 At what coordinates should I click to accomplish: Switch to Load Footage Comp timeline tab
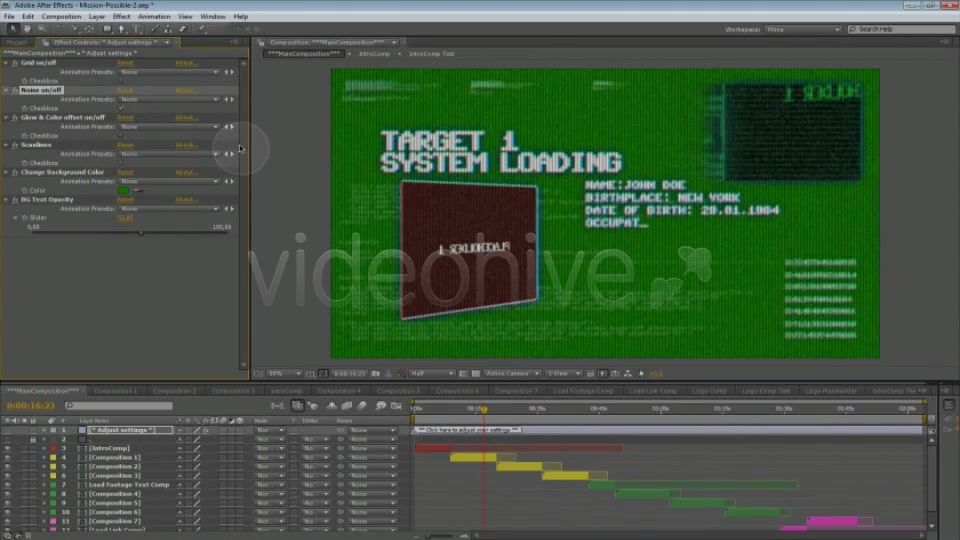[583, 391]
